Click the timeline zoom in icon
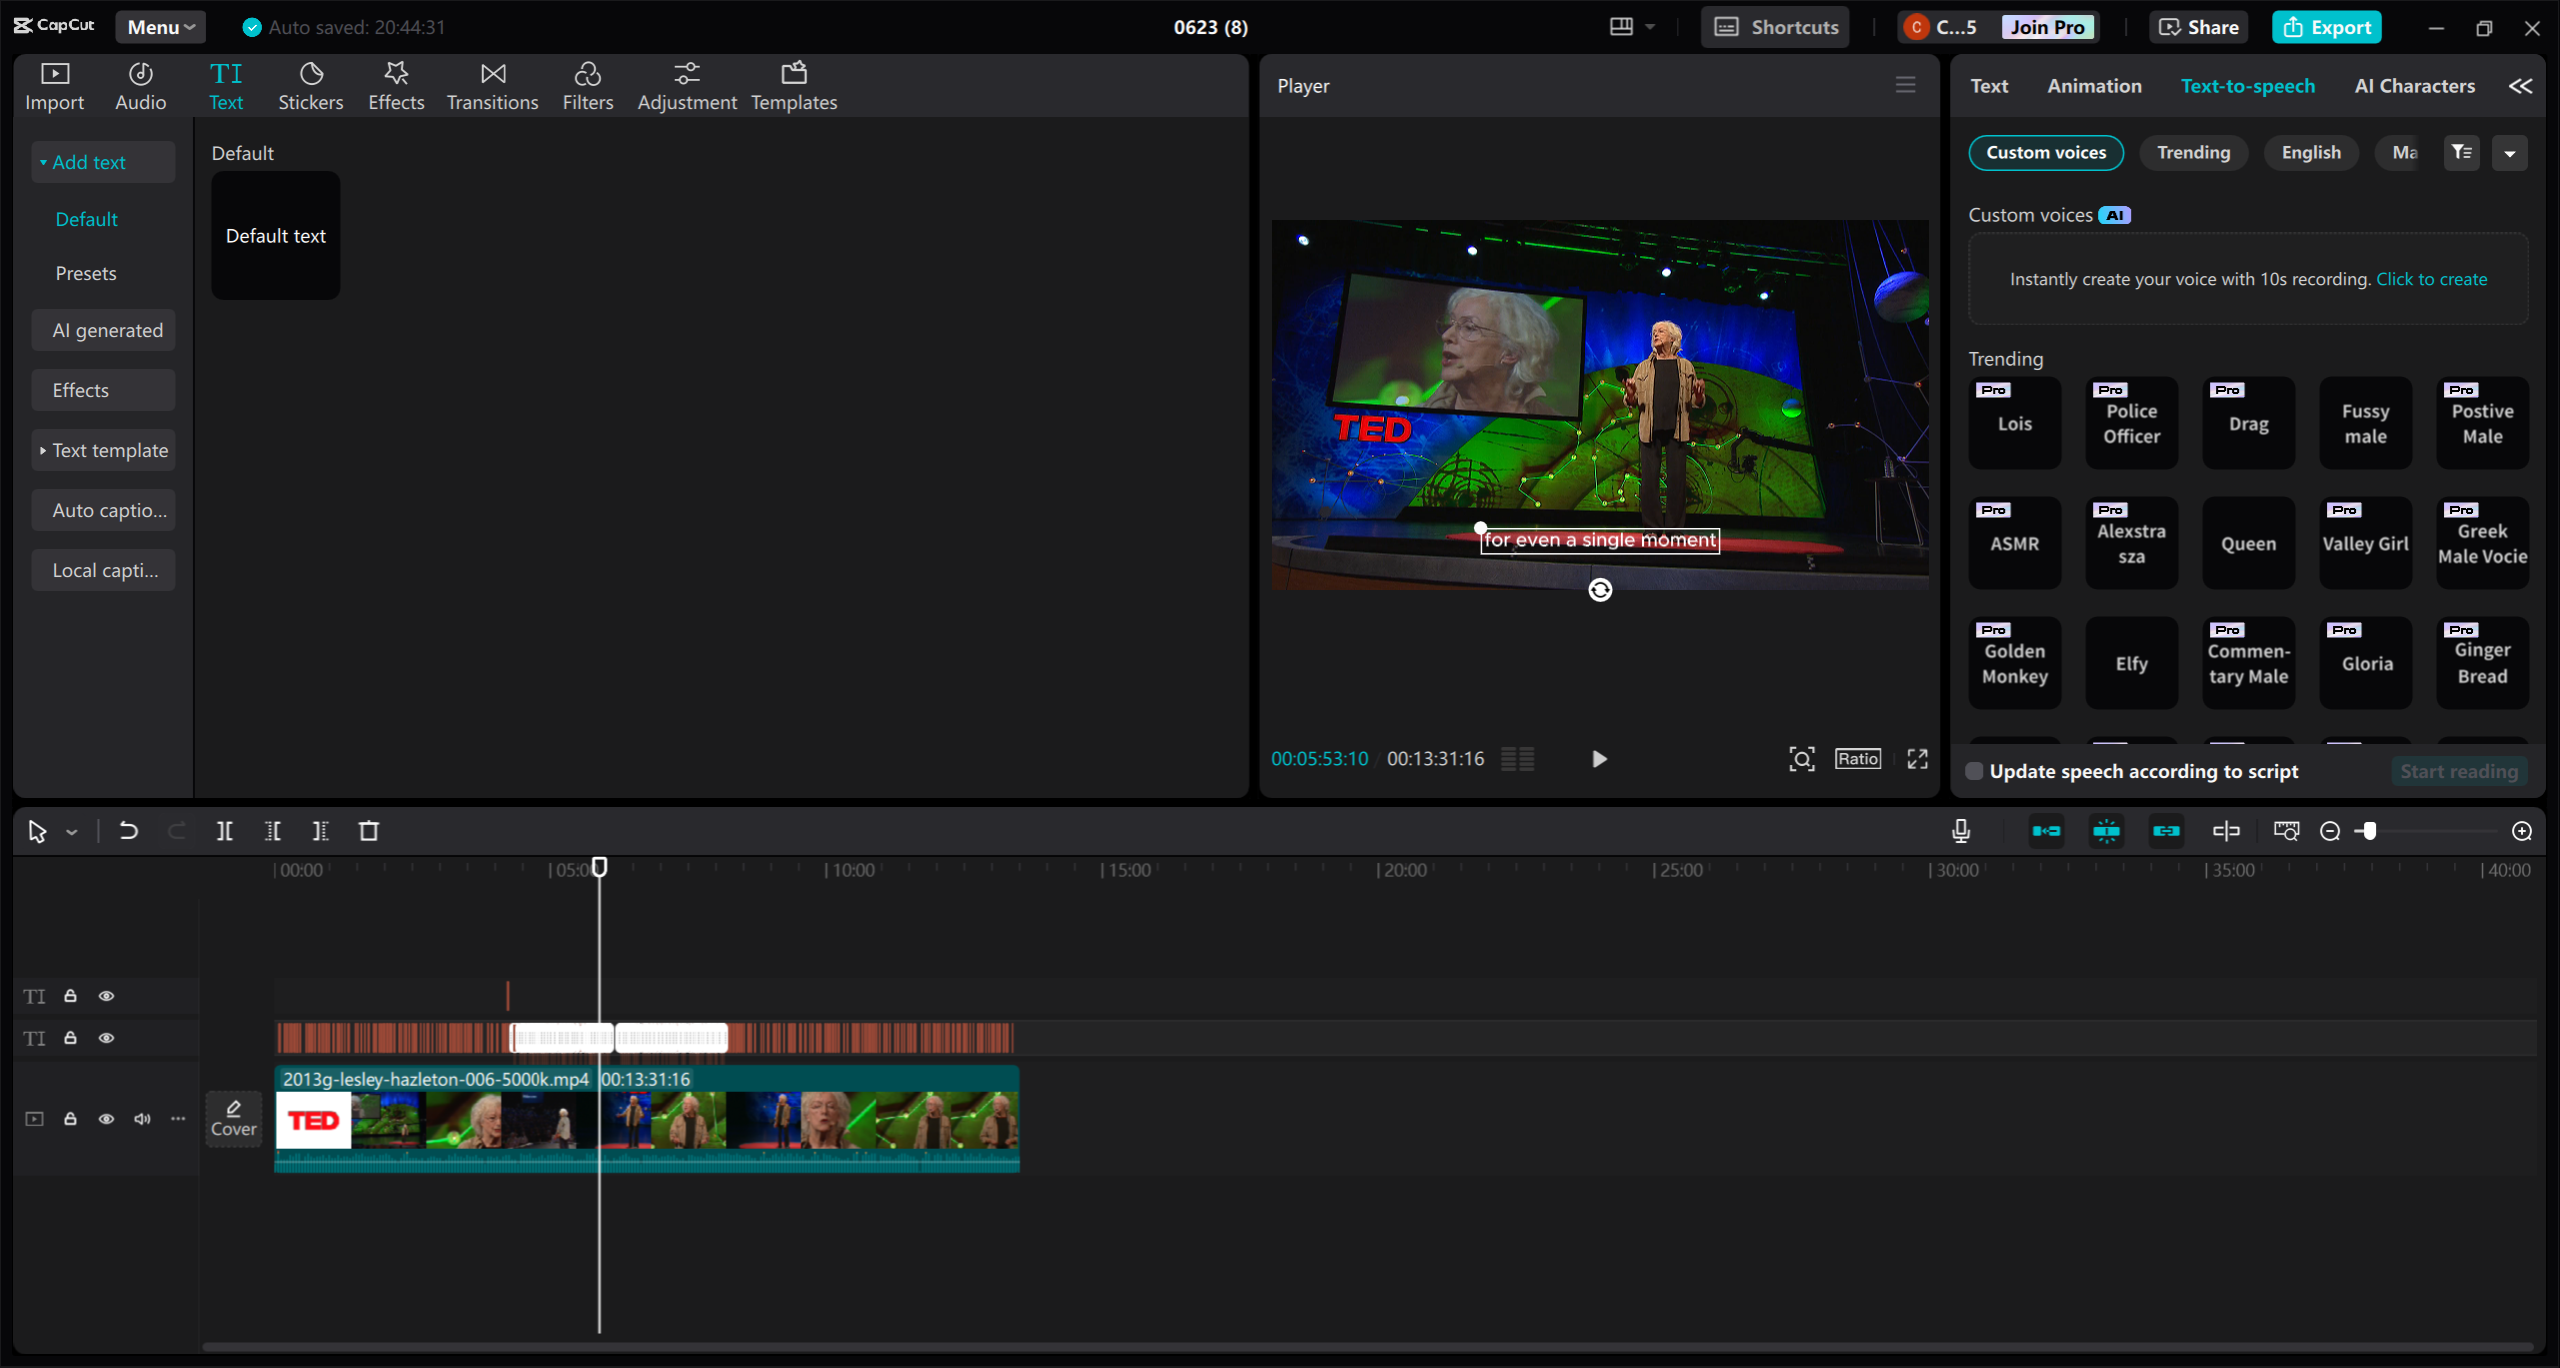The height and width of the screenshot is (1368, 2560). pyautogui.click(x=2522, y=831)
